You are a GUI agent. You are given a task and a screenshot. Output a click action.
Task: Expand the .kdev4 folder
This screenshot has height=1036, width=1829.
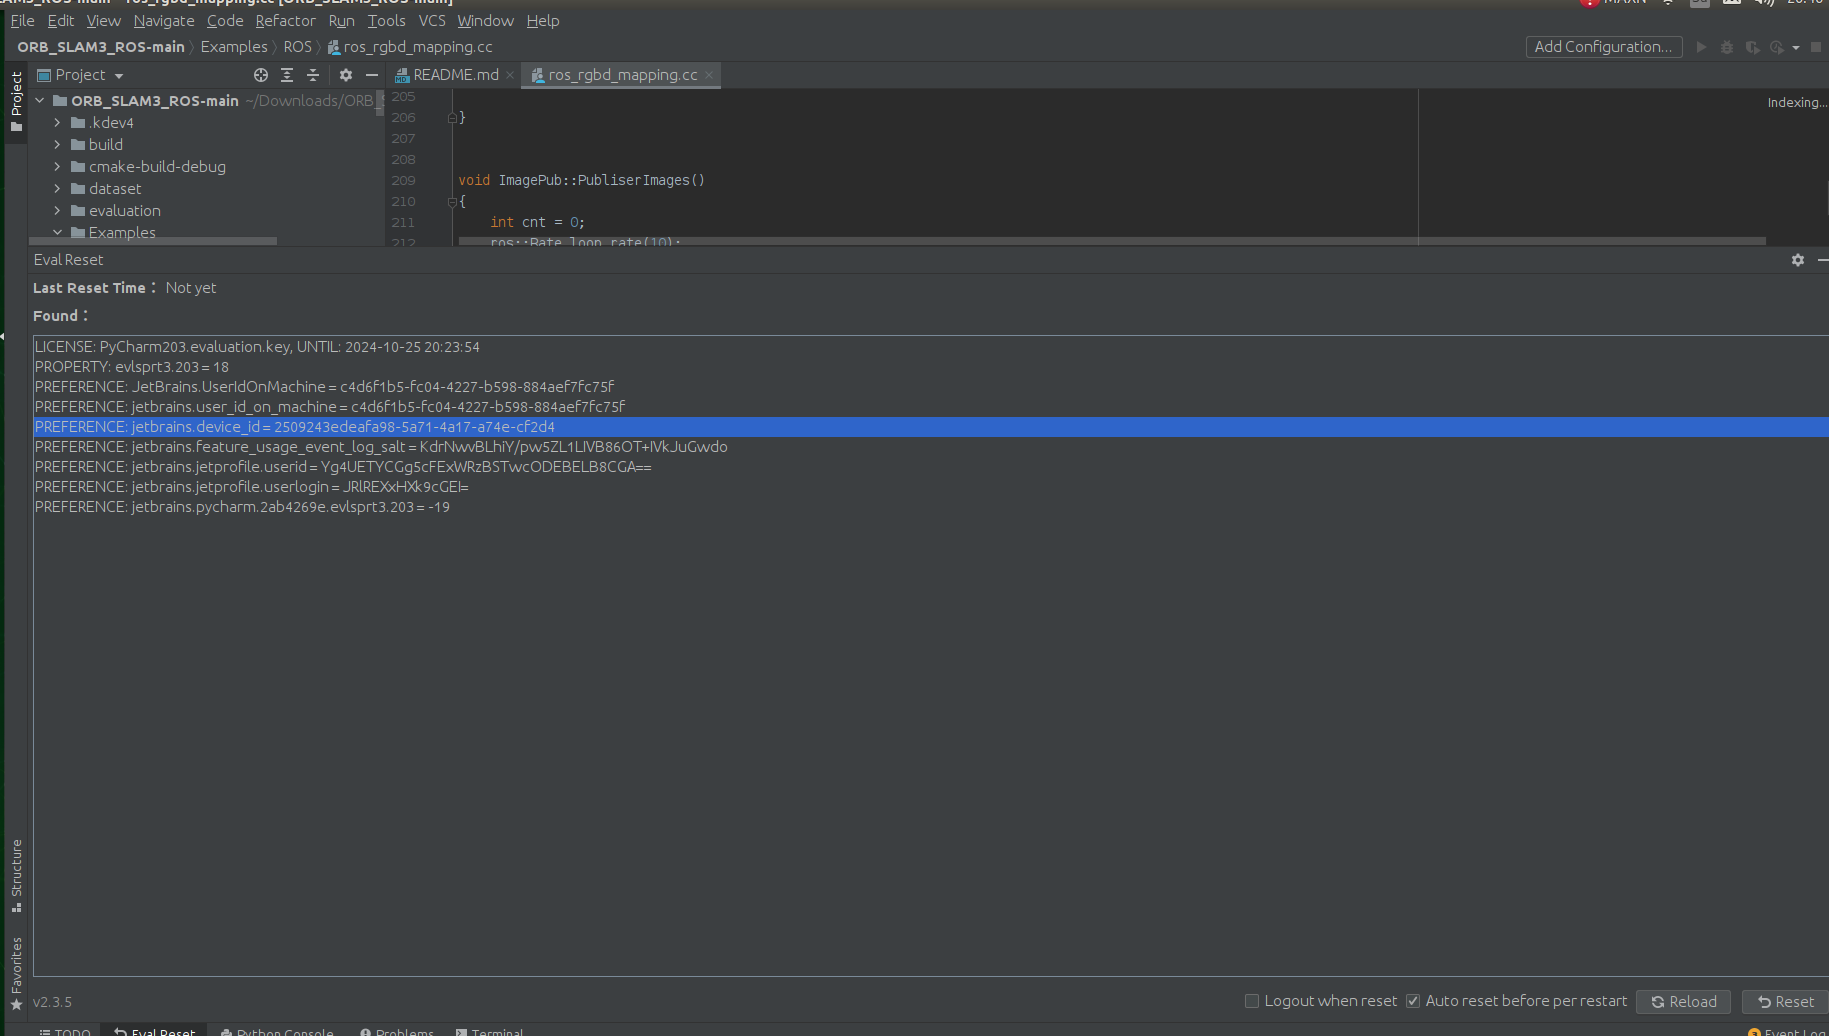point(57,123)
